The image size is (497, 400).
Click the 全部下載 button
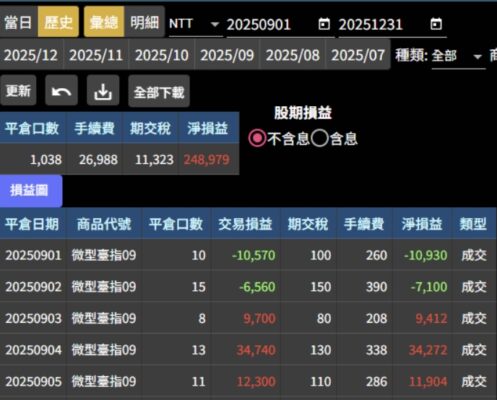(x=159, y=91)
